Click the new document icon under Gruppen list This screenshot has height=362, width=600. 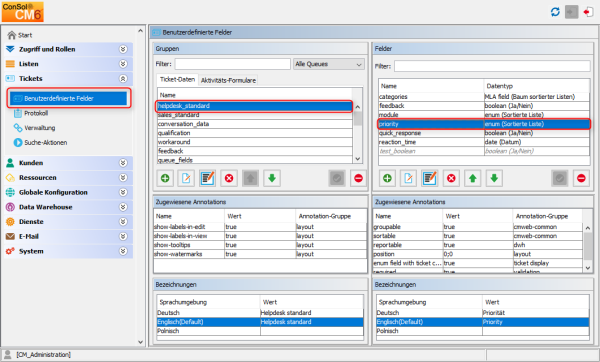[x=186, y=178]
